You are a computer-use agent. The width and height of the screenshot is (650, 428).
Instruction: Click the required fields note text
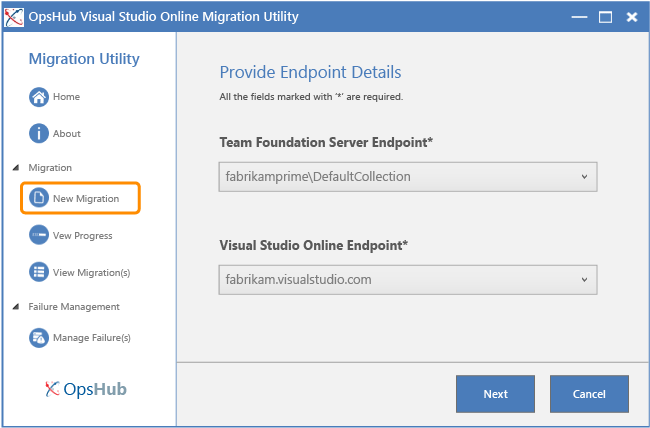(311, 97)
